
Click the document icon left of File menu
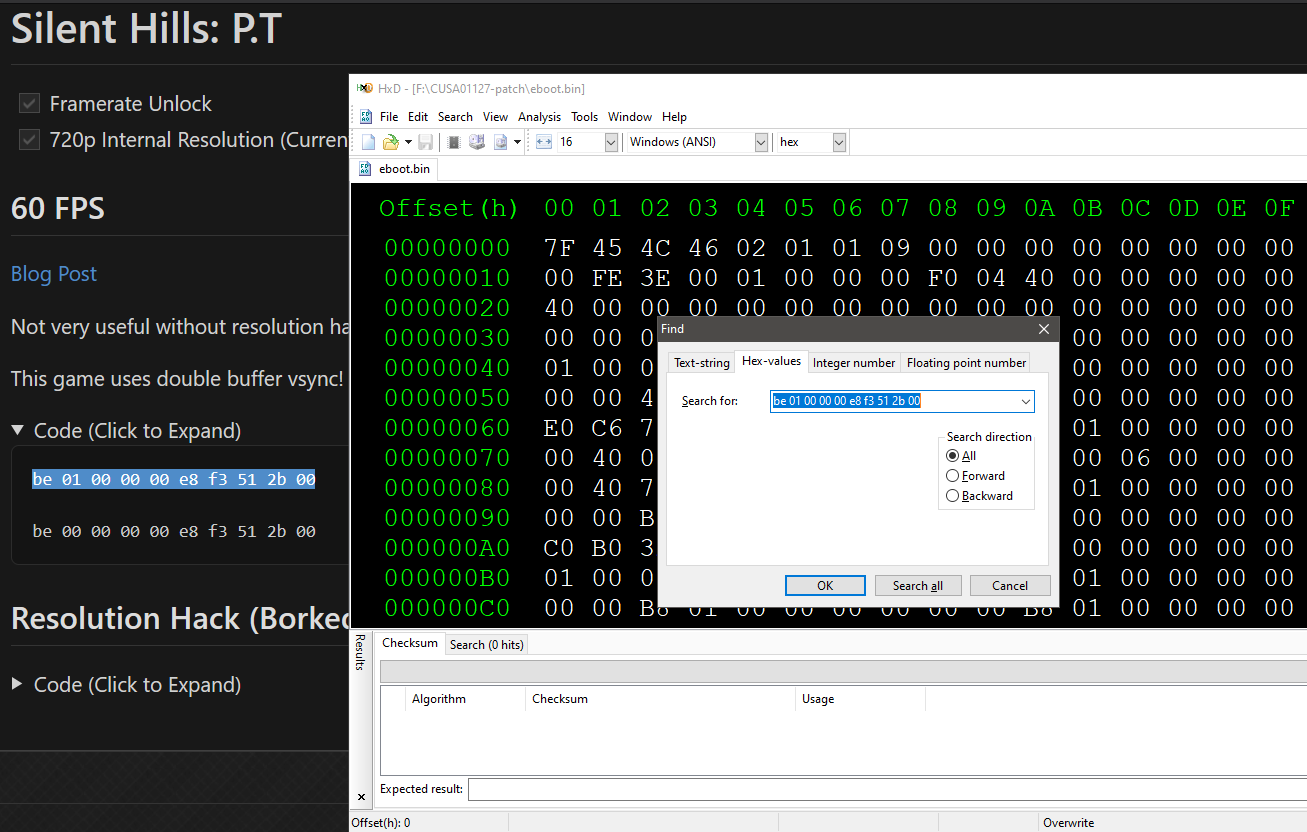[x=366, y=117]
